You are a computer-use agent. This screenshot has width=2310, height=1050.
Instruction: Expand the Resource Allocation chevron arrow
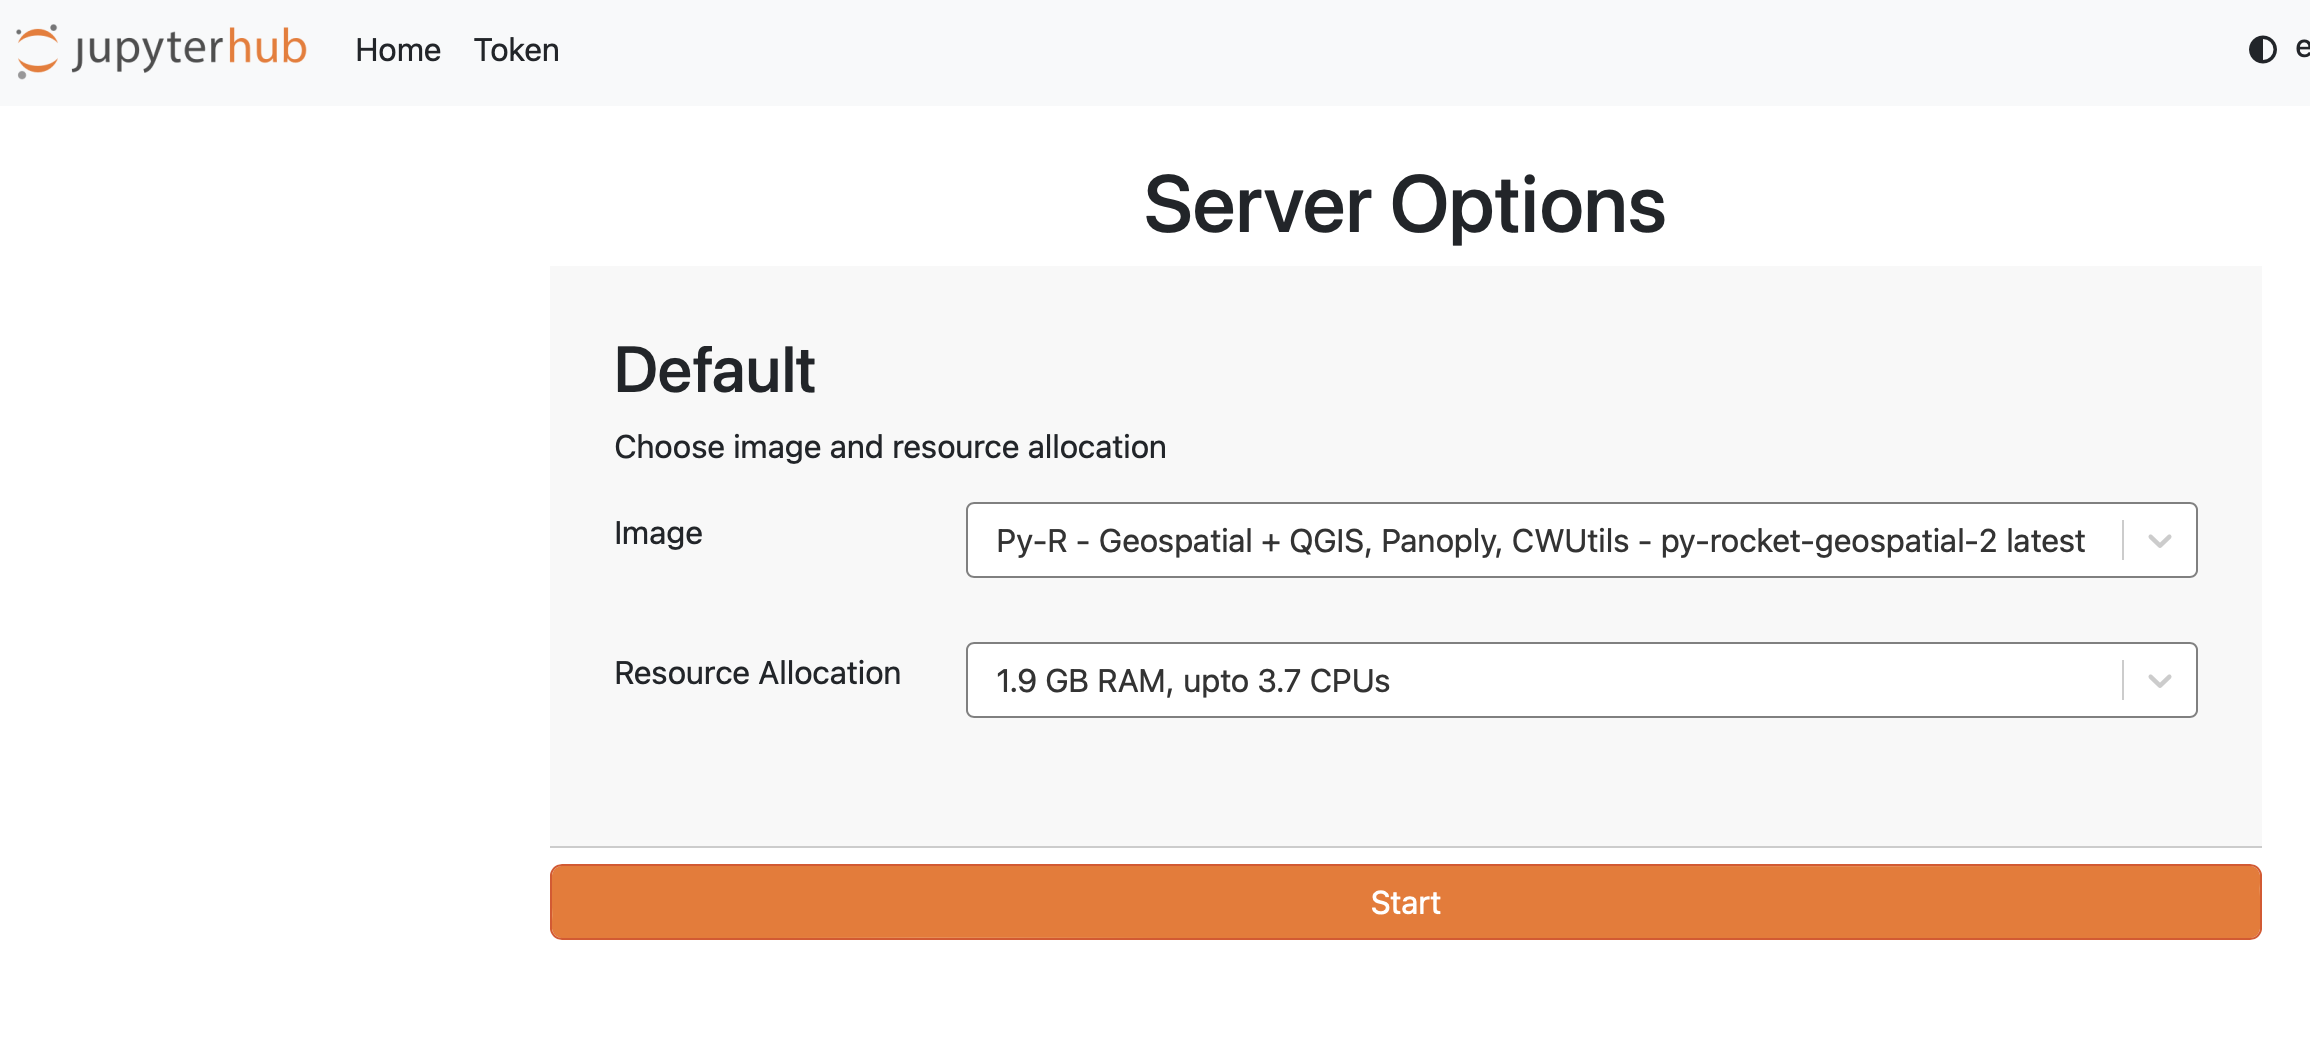pos(2160,681)
